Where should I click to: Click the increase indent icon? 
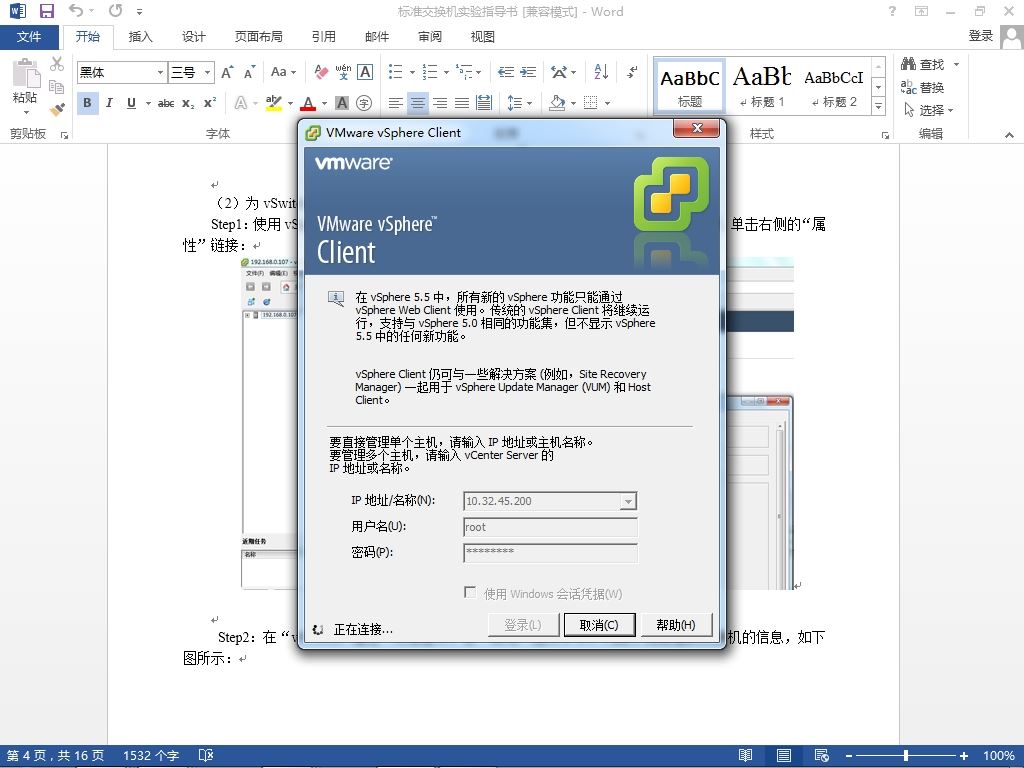528,72
